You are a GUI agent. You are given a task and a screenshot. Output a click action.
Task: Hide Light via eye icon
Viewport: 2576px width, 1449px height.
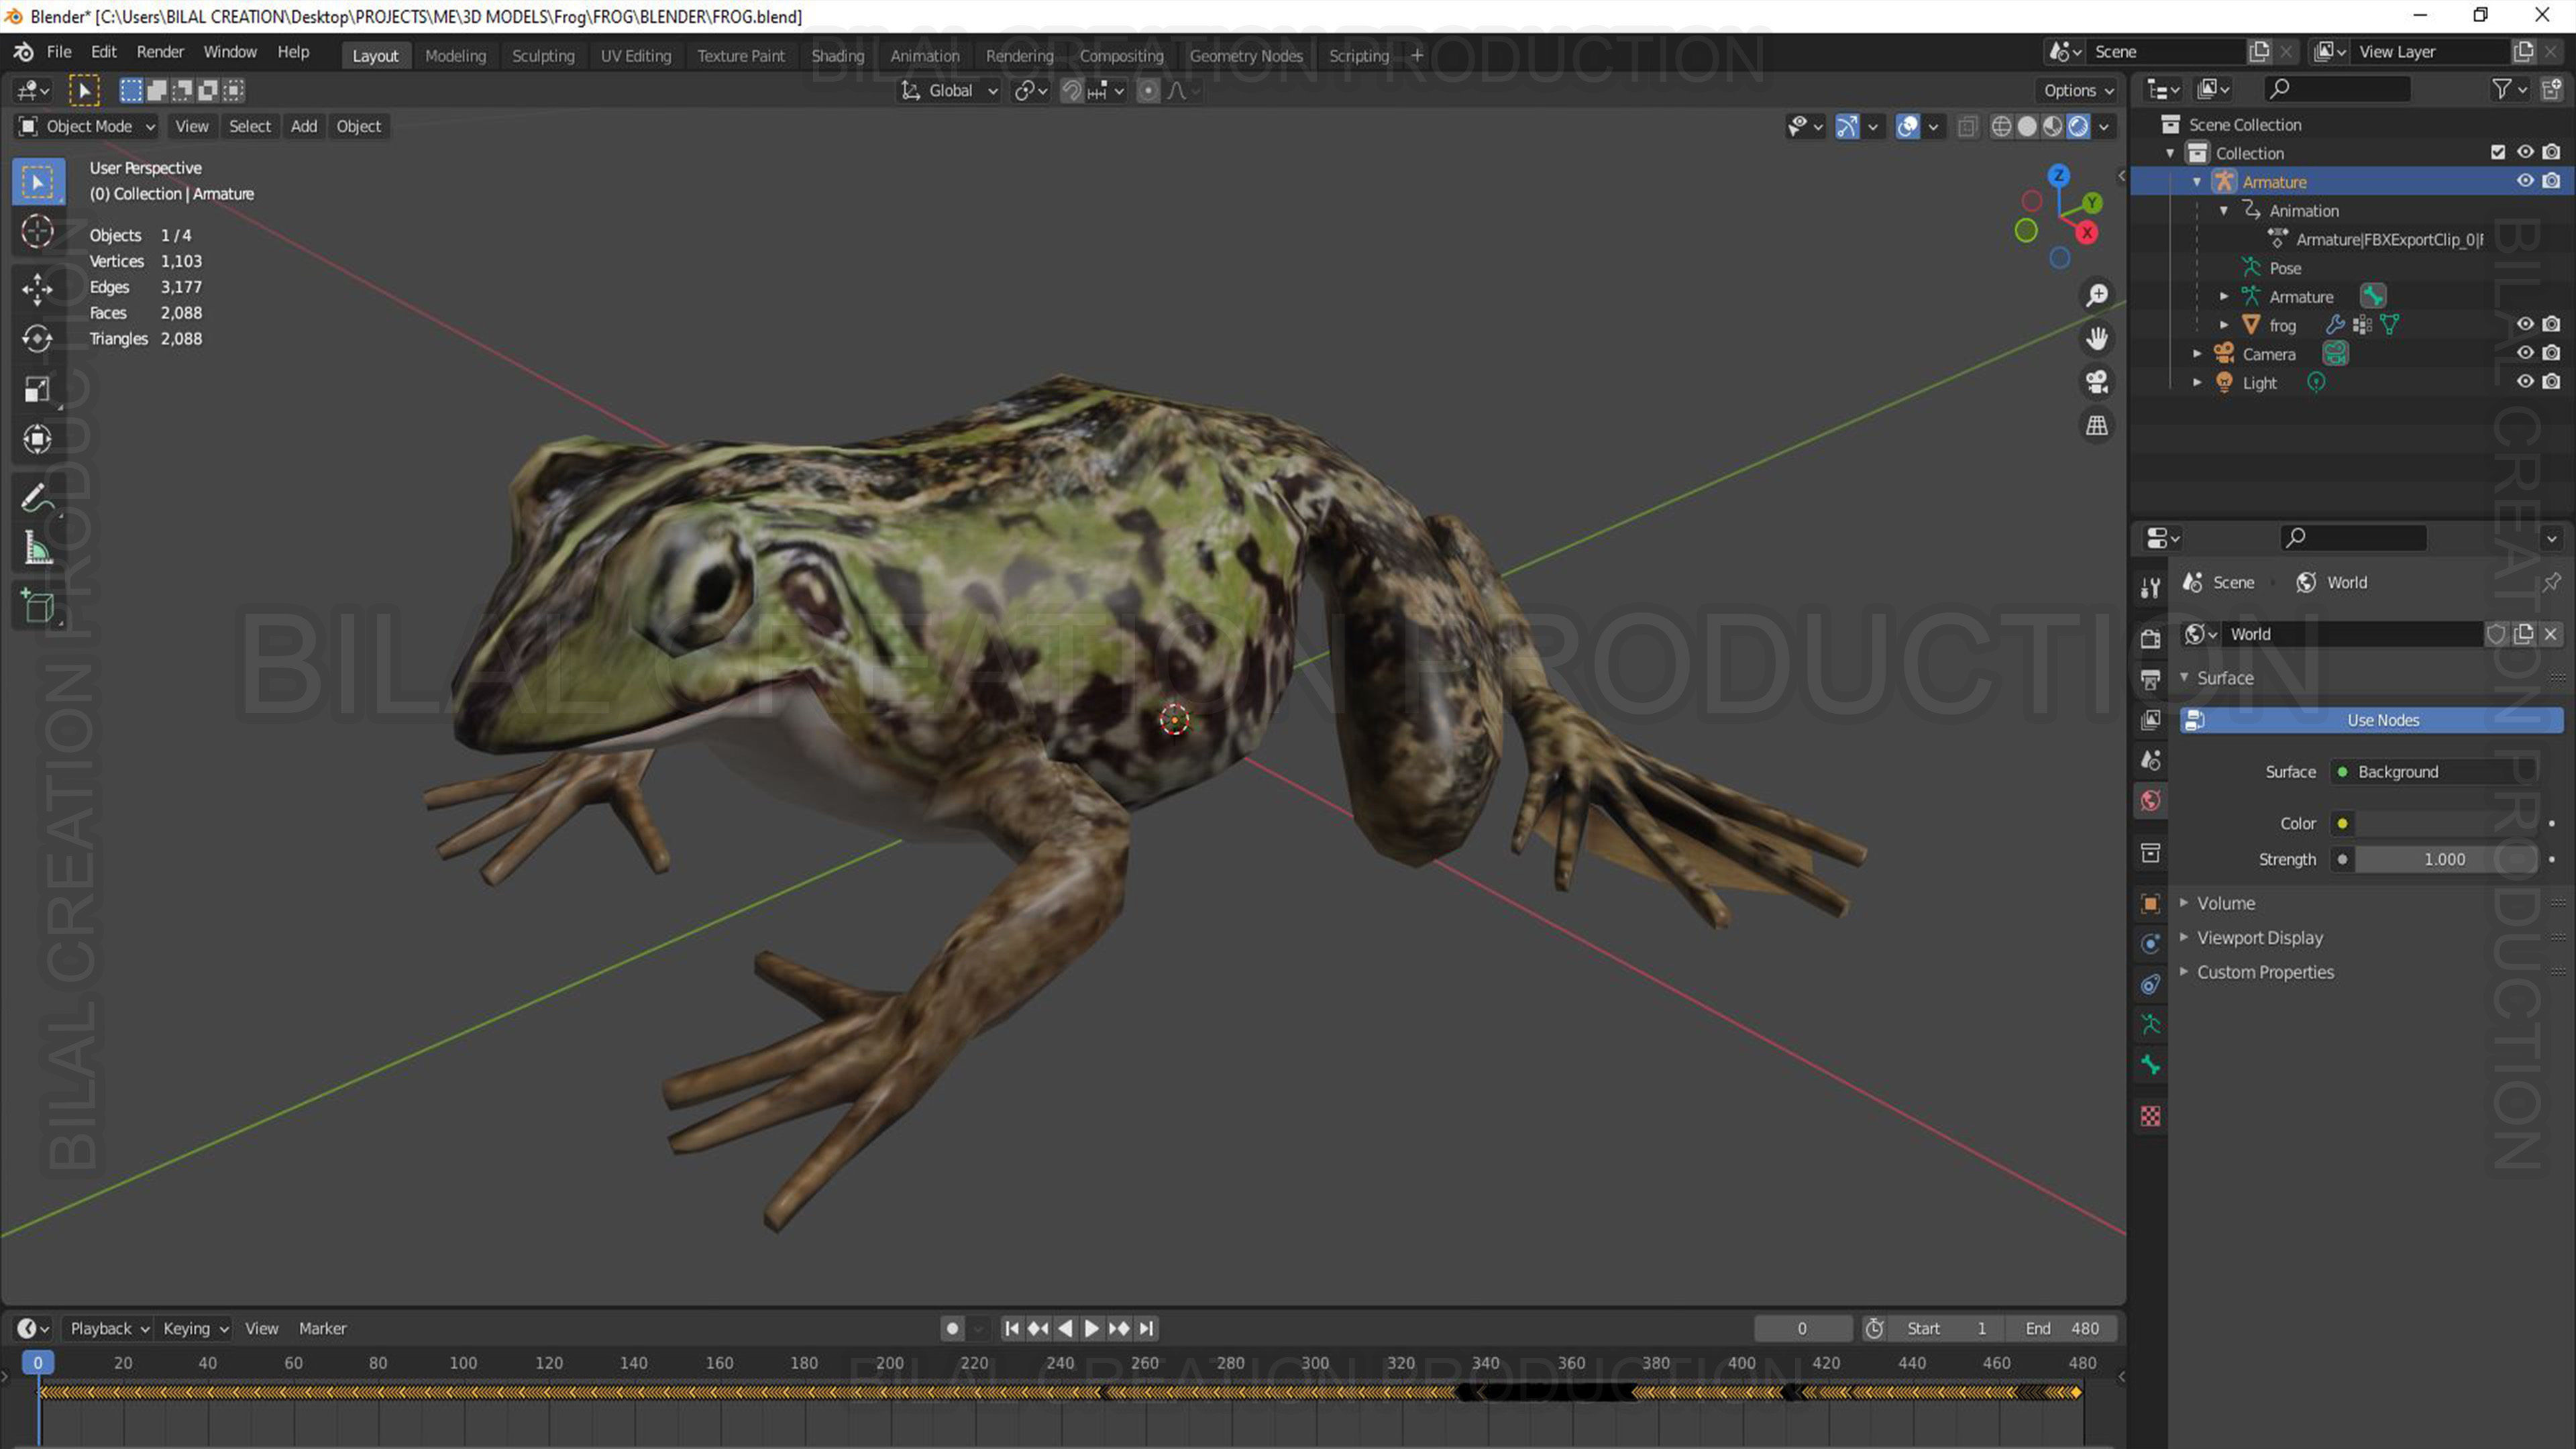(x=2524, y=382)
